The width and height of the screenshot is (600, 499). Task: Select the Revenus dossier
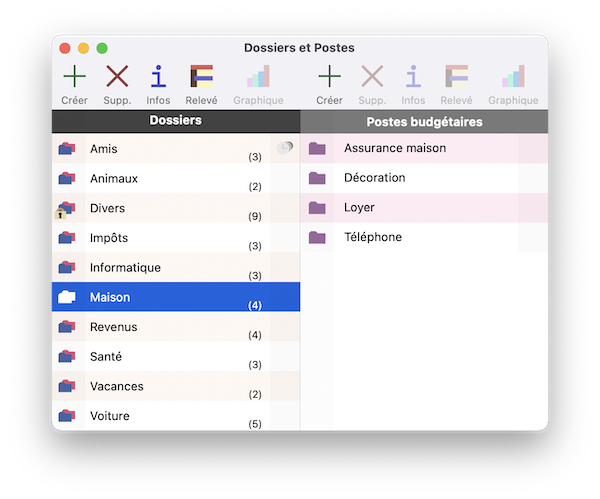point(176,326)
